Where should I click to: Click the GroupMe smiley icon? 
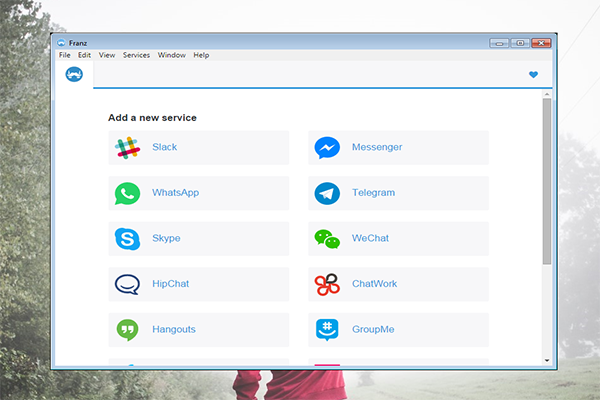pyautogui.click(x=327, y=330)
